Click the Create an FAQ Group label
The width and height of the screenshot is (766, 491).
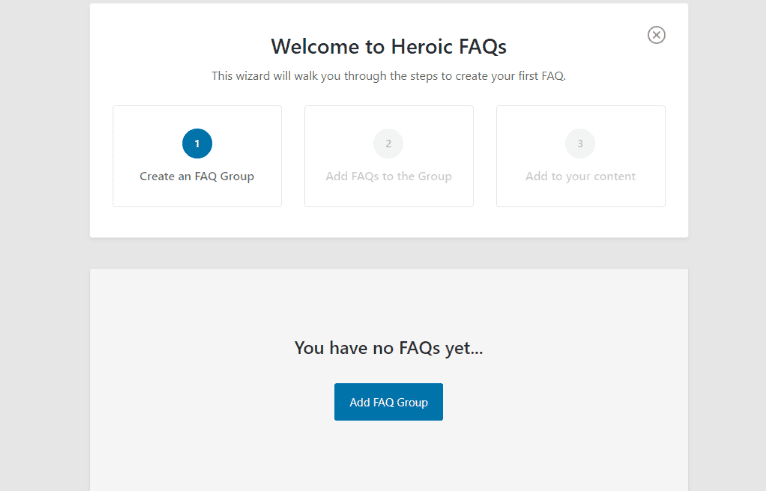pos(197,176)
